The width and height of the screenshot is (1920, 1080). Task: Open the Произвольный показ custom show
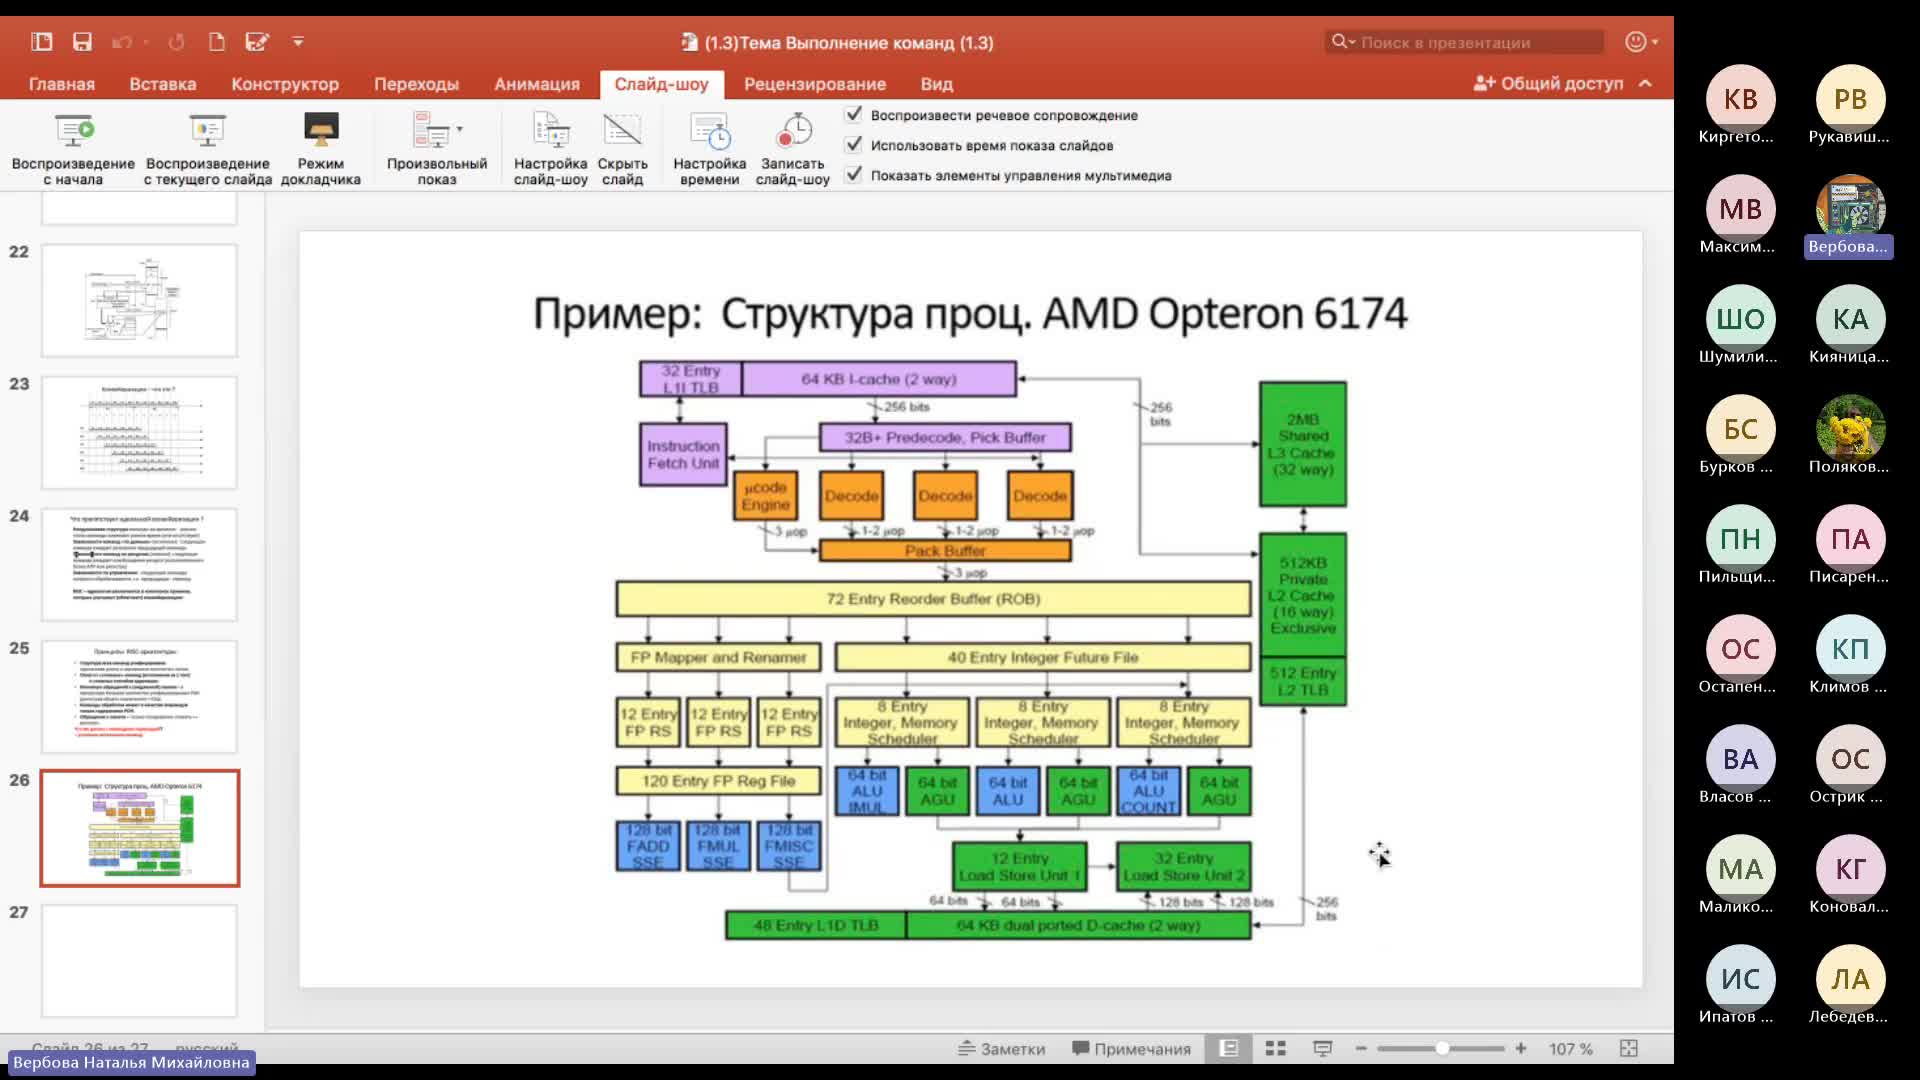(436, 149)
